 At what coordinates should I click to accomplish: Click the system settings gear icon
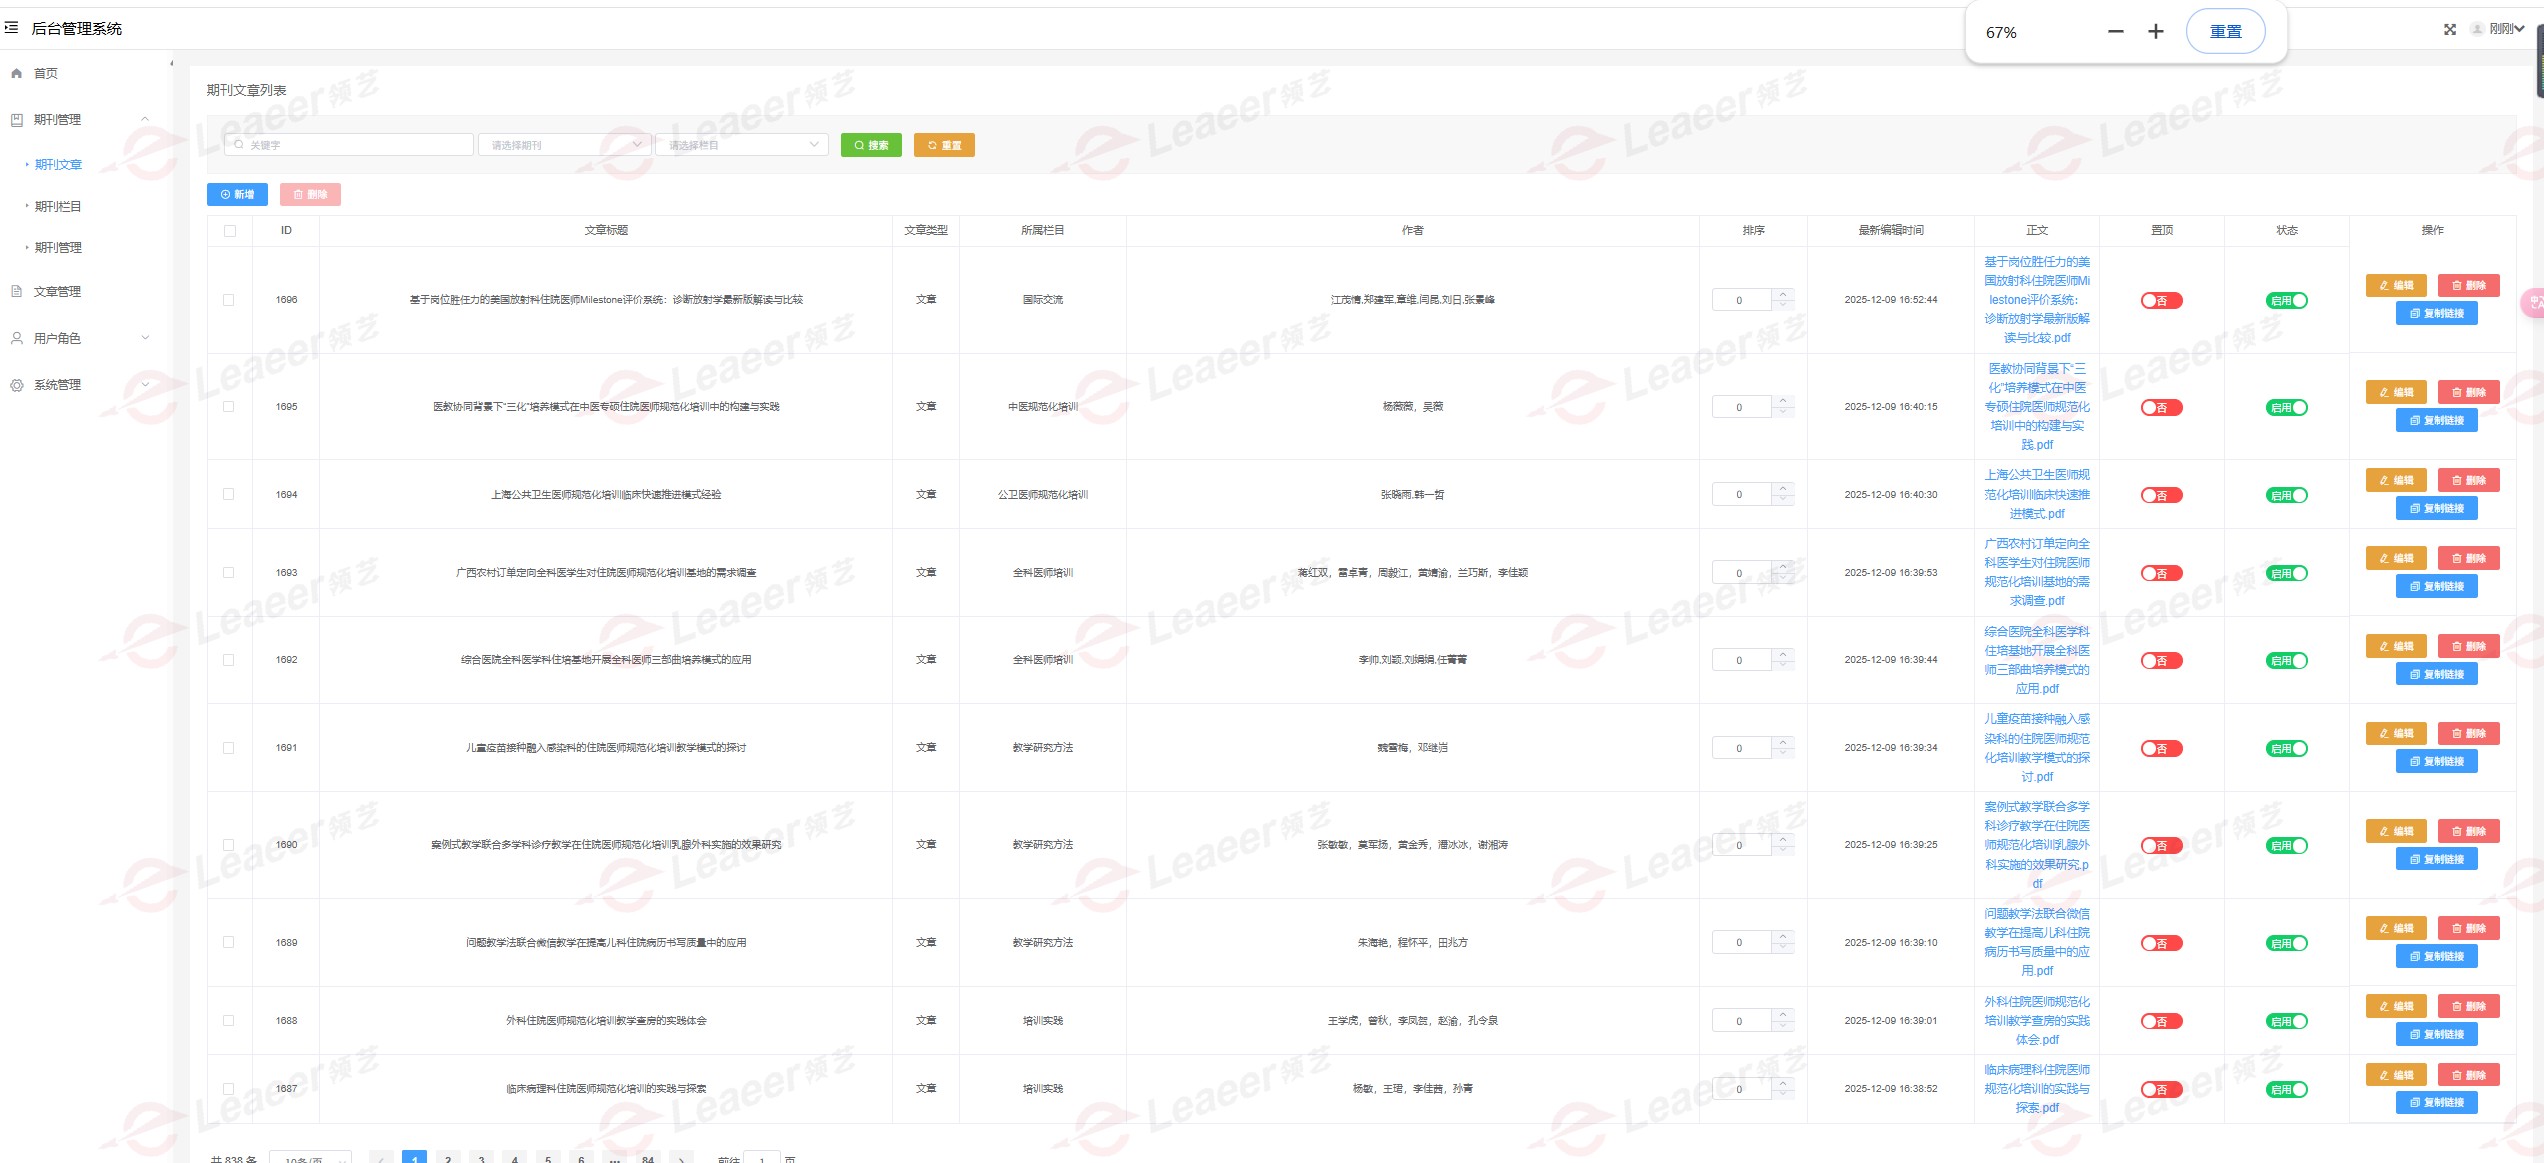coord(17,385)
